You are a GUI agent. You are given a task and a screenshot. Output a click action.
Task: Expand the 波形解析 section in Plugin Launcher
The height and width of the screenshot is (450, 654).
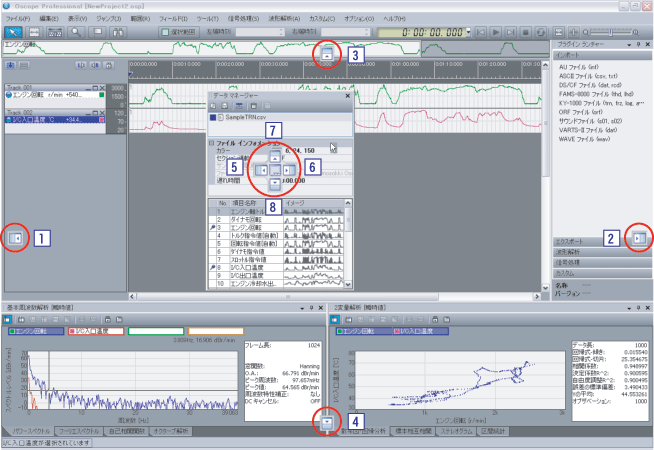(602, 252)
